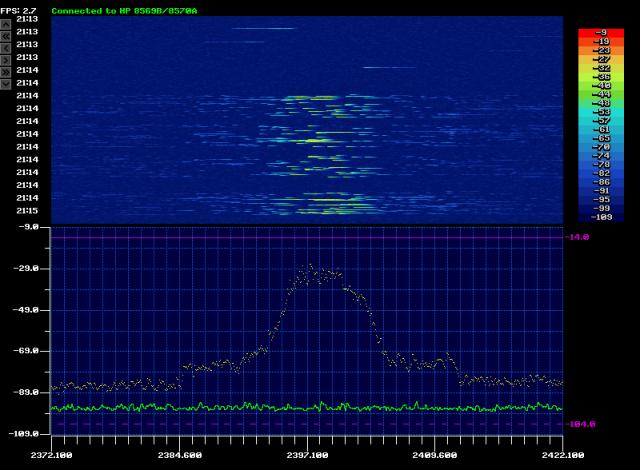Click the 21:15 waterfall timestamp
The height and width of the screenshot is (470, 640).
27,211
